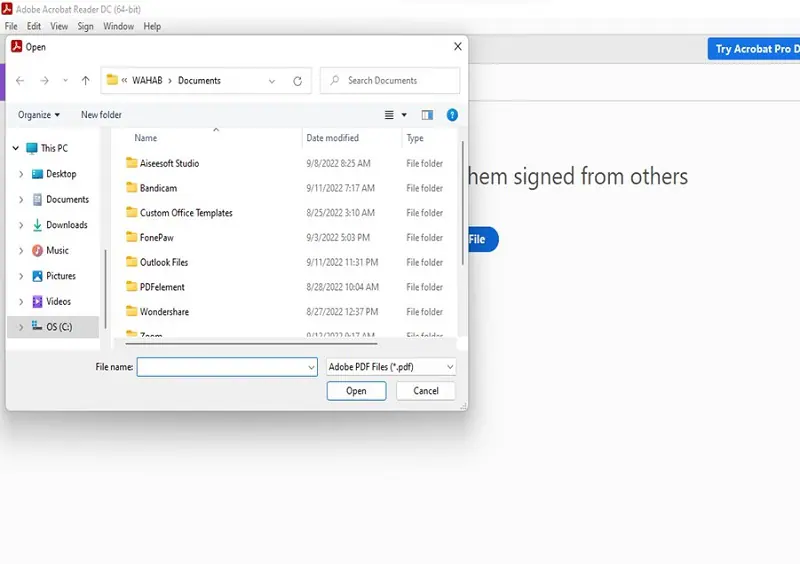Open the Help menu
Image resolution: width=800 pixels, height=564 pixels.
pyautogui.click(x=152, y=26)
